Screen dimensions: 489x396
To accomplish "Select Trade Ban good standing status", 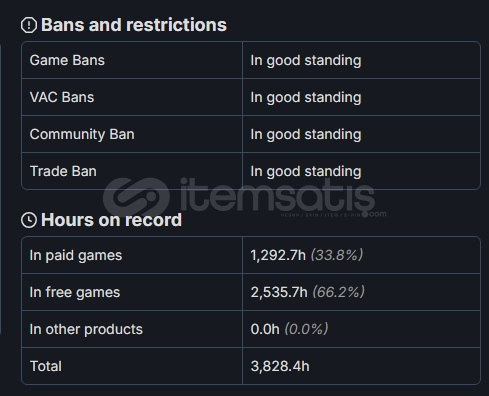I will 306,172.
